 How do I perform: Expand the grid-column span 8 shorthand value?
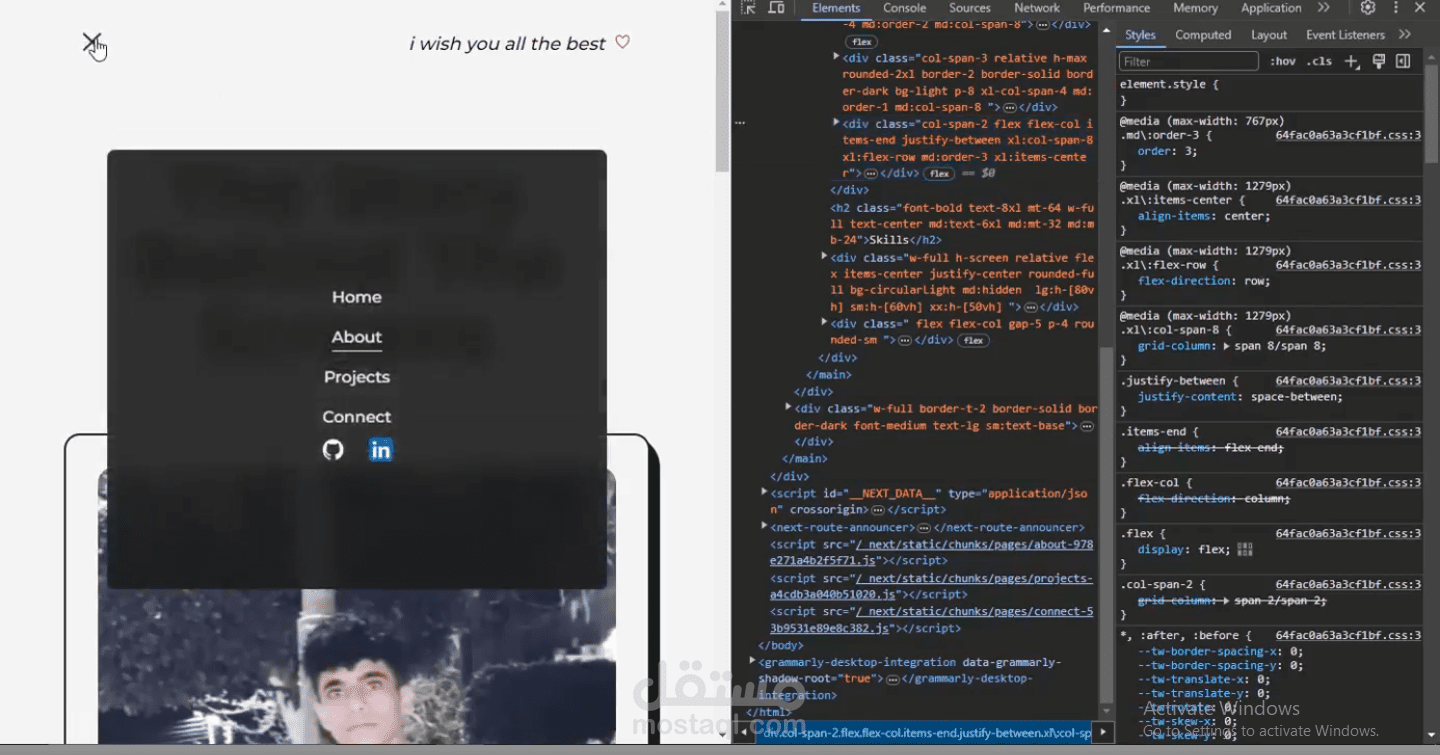pyautogui.click(x=1227, y=346)
